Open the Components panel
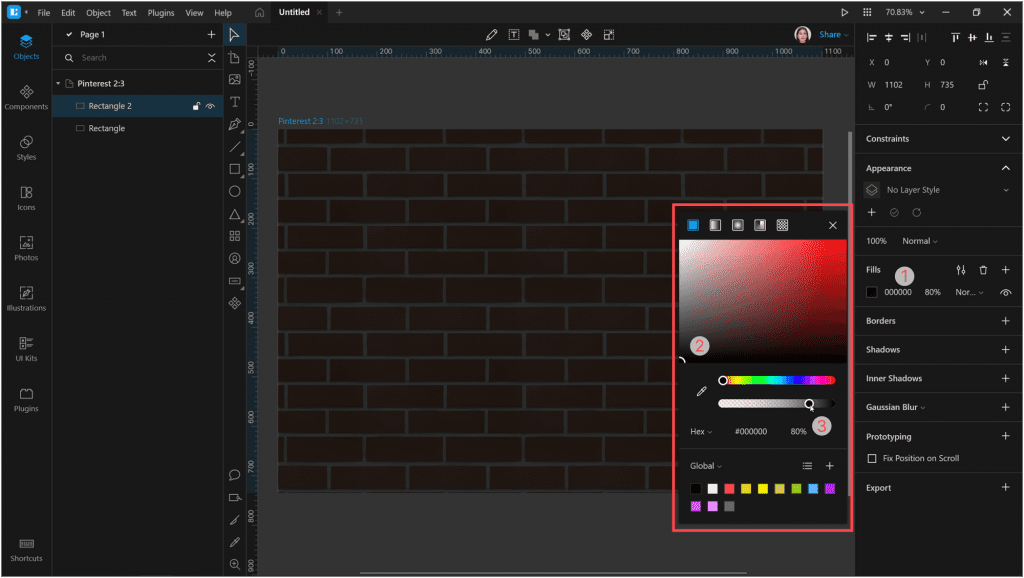The image size is (1024, 578). pyautogui.click(x=26, y=97)
